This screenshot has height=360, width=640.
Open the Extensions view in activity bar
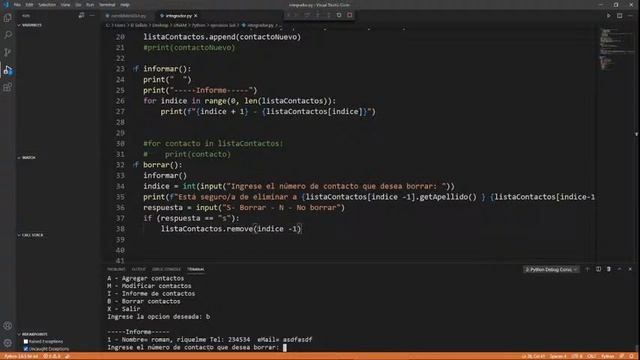point(7,87)
